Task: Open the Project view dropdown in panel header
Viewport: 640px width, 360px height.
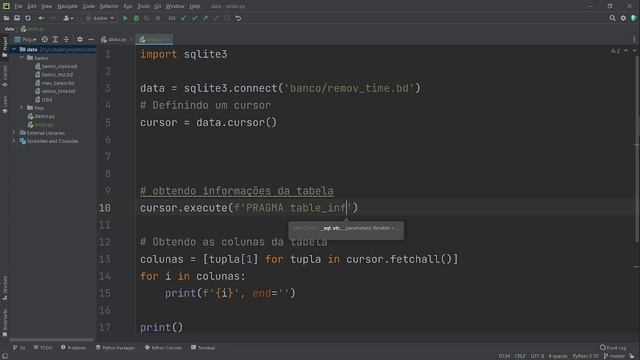Action: coord(25,39)
